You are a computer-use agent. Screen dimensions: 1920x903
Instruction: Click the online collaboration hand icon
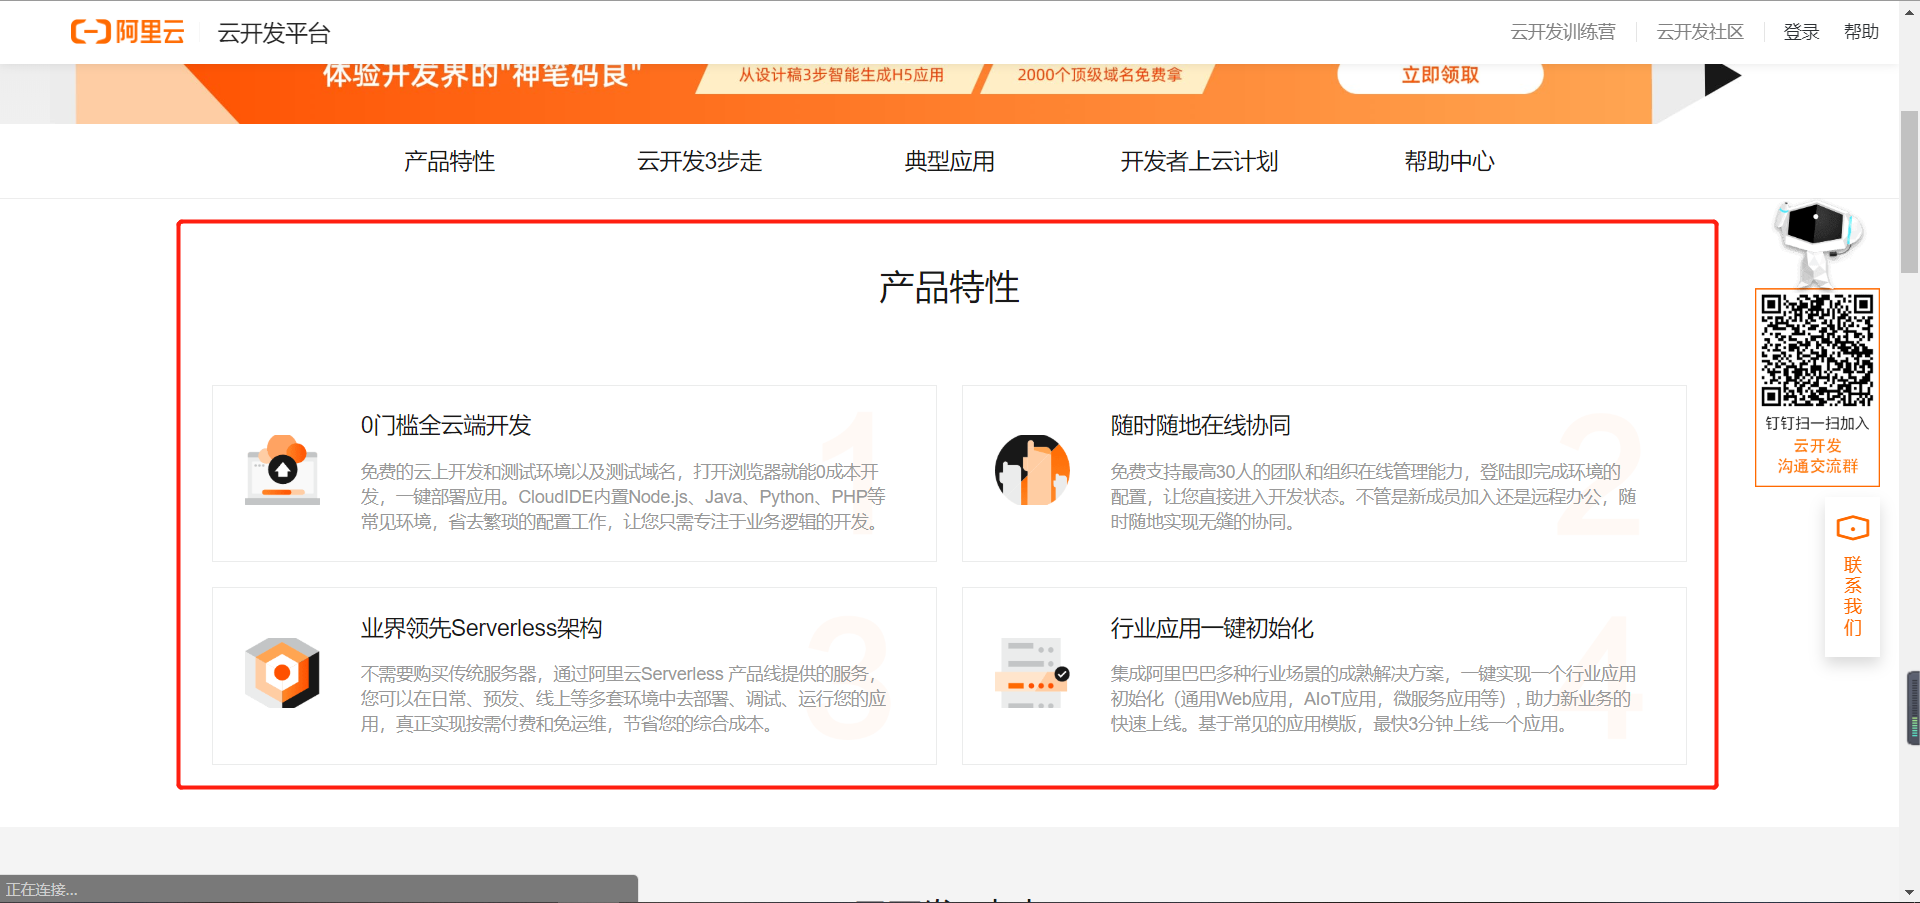tap(1033, 470)
